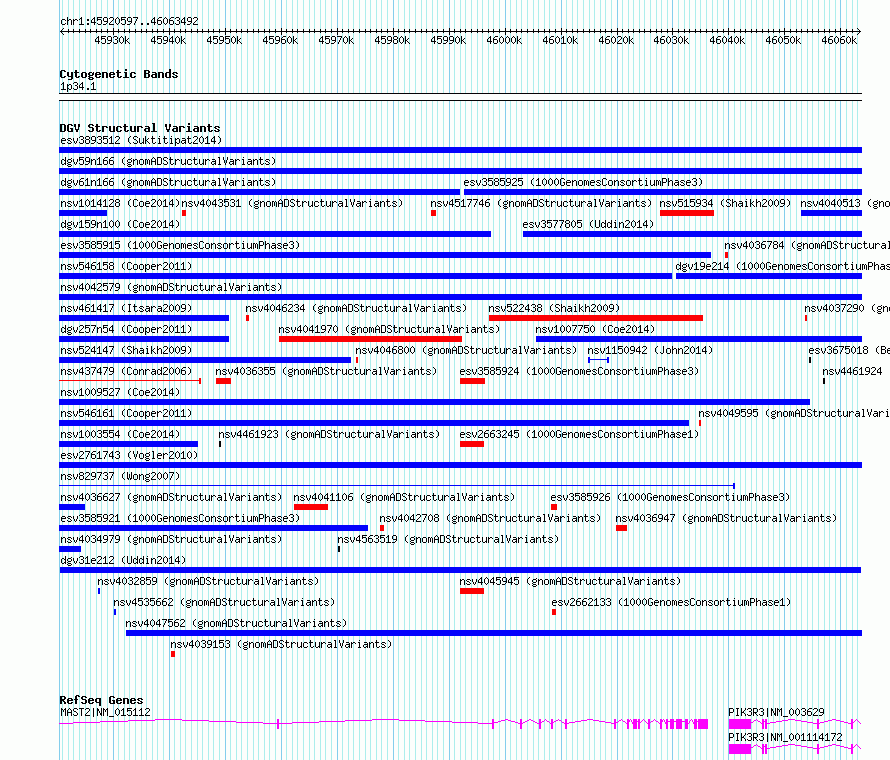
Task: Select the dgv59n166 gnomAD variant label
Action: (x=168, y=161)
